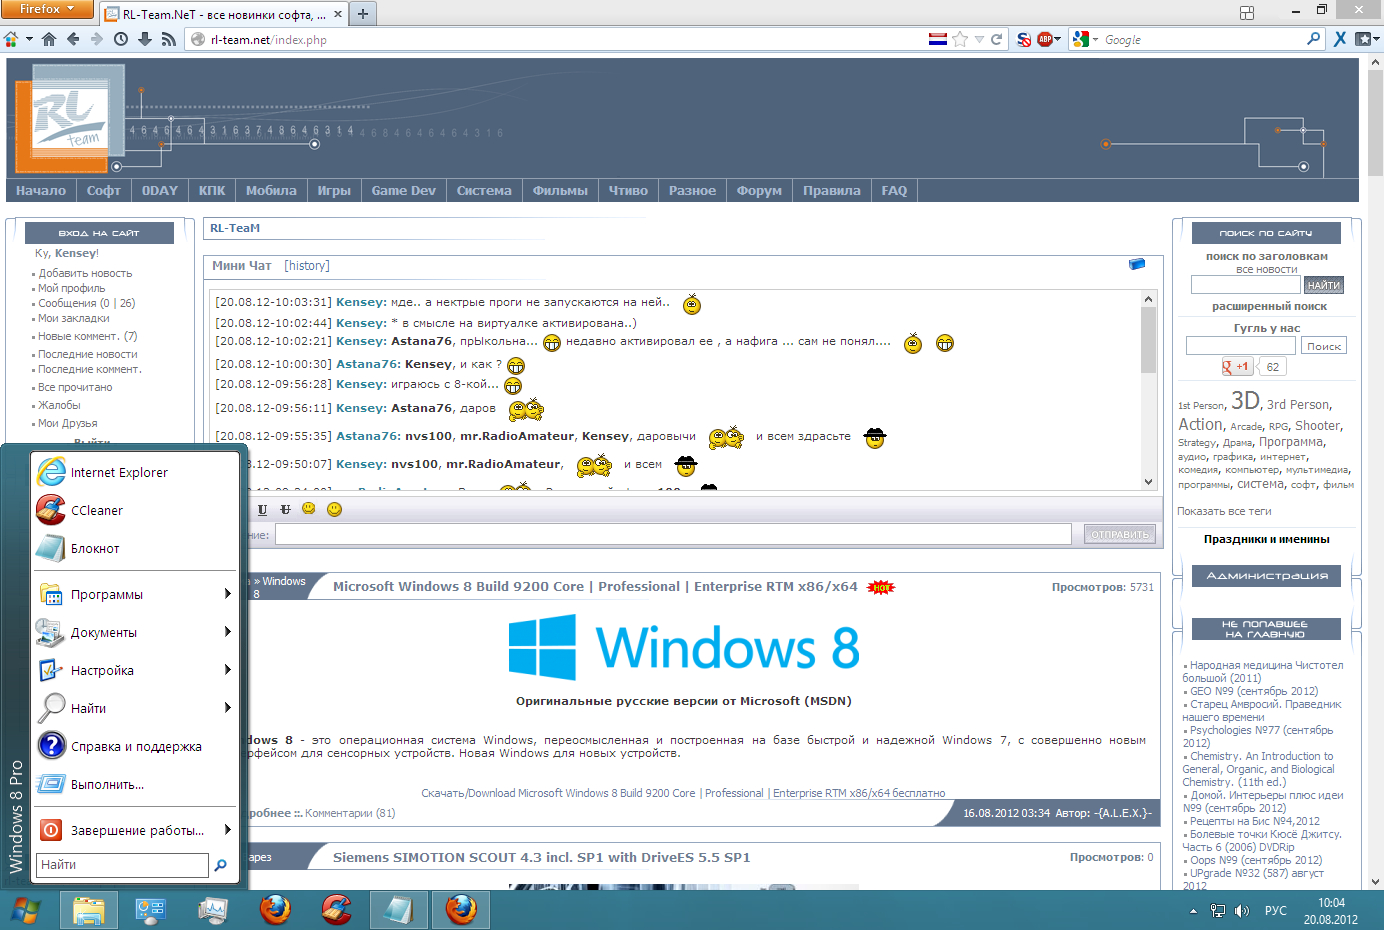Click the page vertical scrollbar thumb
1384x930 pixels.
point(1375,122)
